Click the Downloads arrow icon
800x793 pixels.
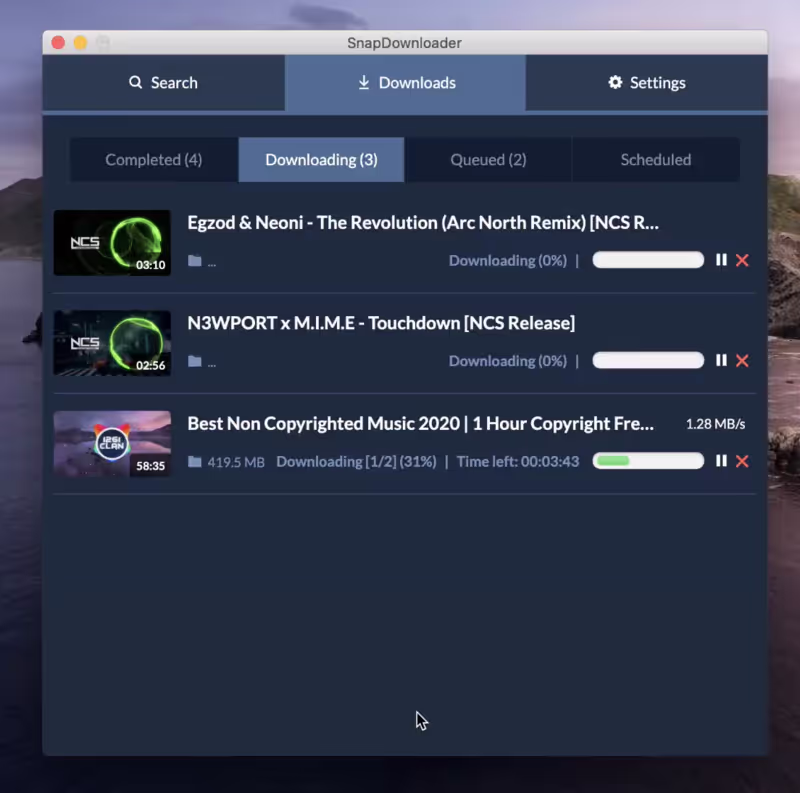[x=363, y=82]
